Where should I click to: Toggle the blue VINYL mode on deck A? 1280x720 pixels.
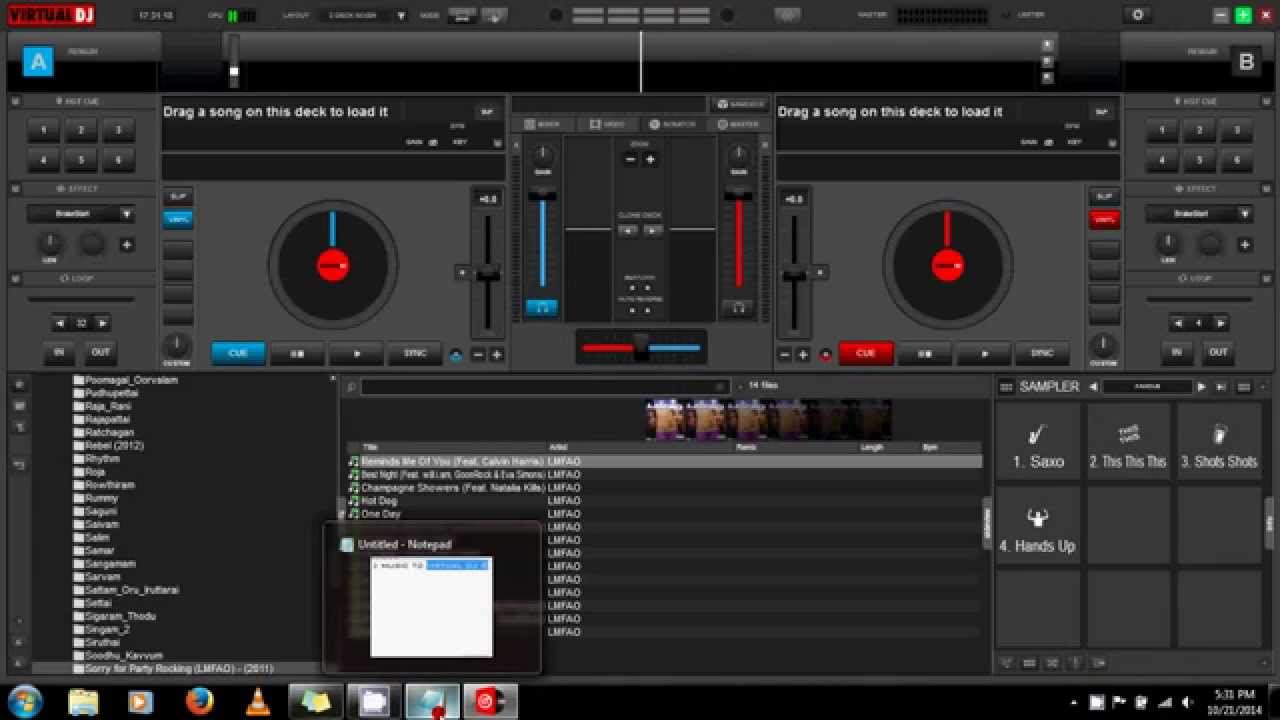pos(178,219)
